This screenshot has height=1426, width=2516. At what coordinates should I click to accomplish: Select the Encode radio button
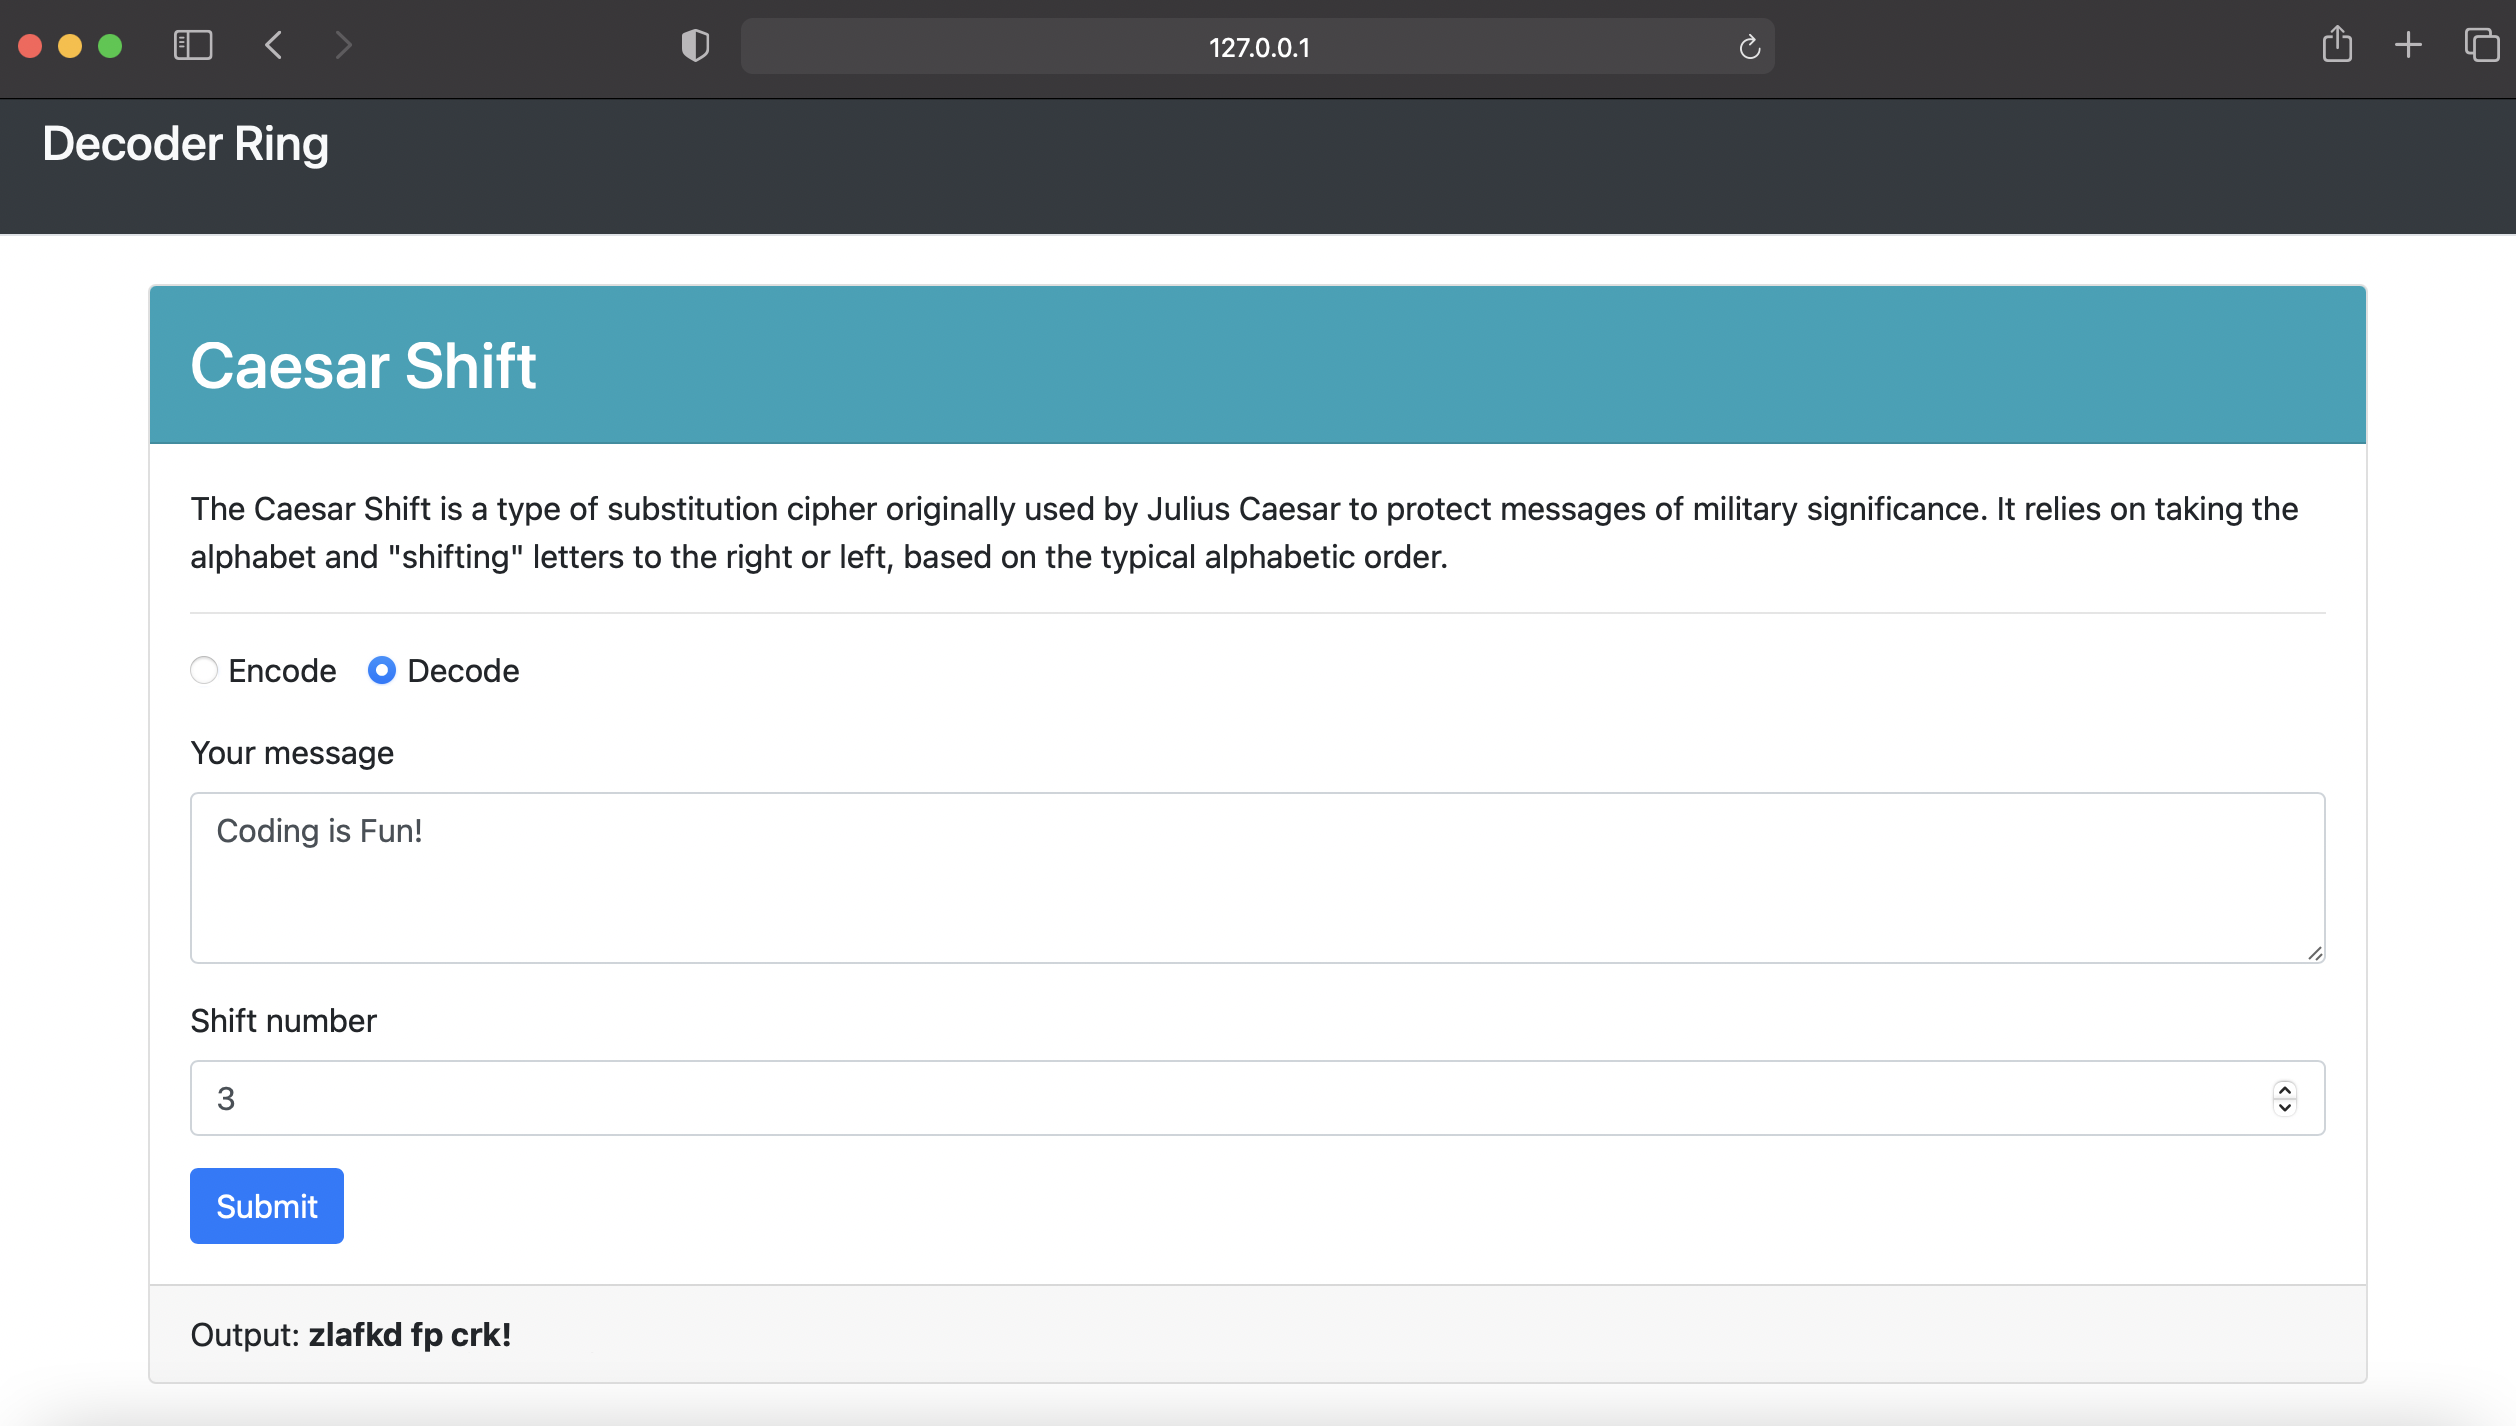point(204,671)
